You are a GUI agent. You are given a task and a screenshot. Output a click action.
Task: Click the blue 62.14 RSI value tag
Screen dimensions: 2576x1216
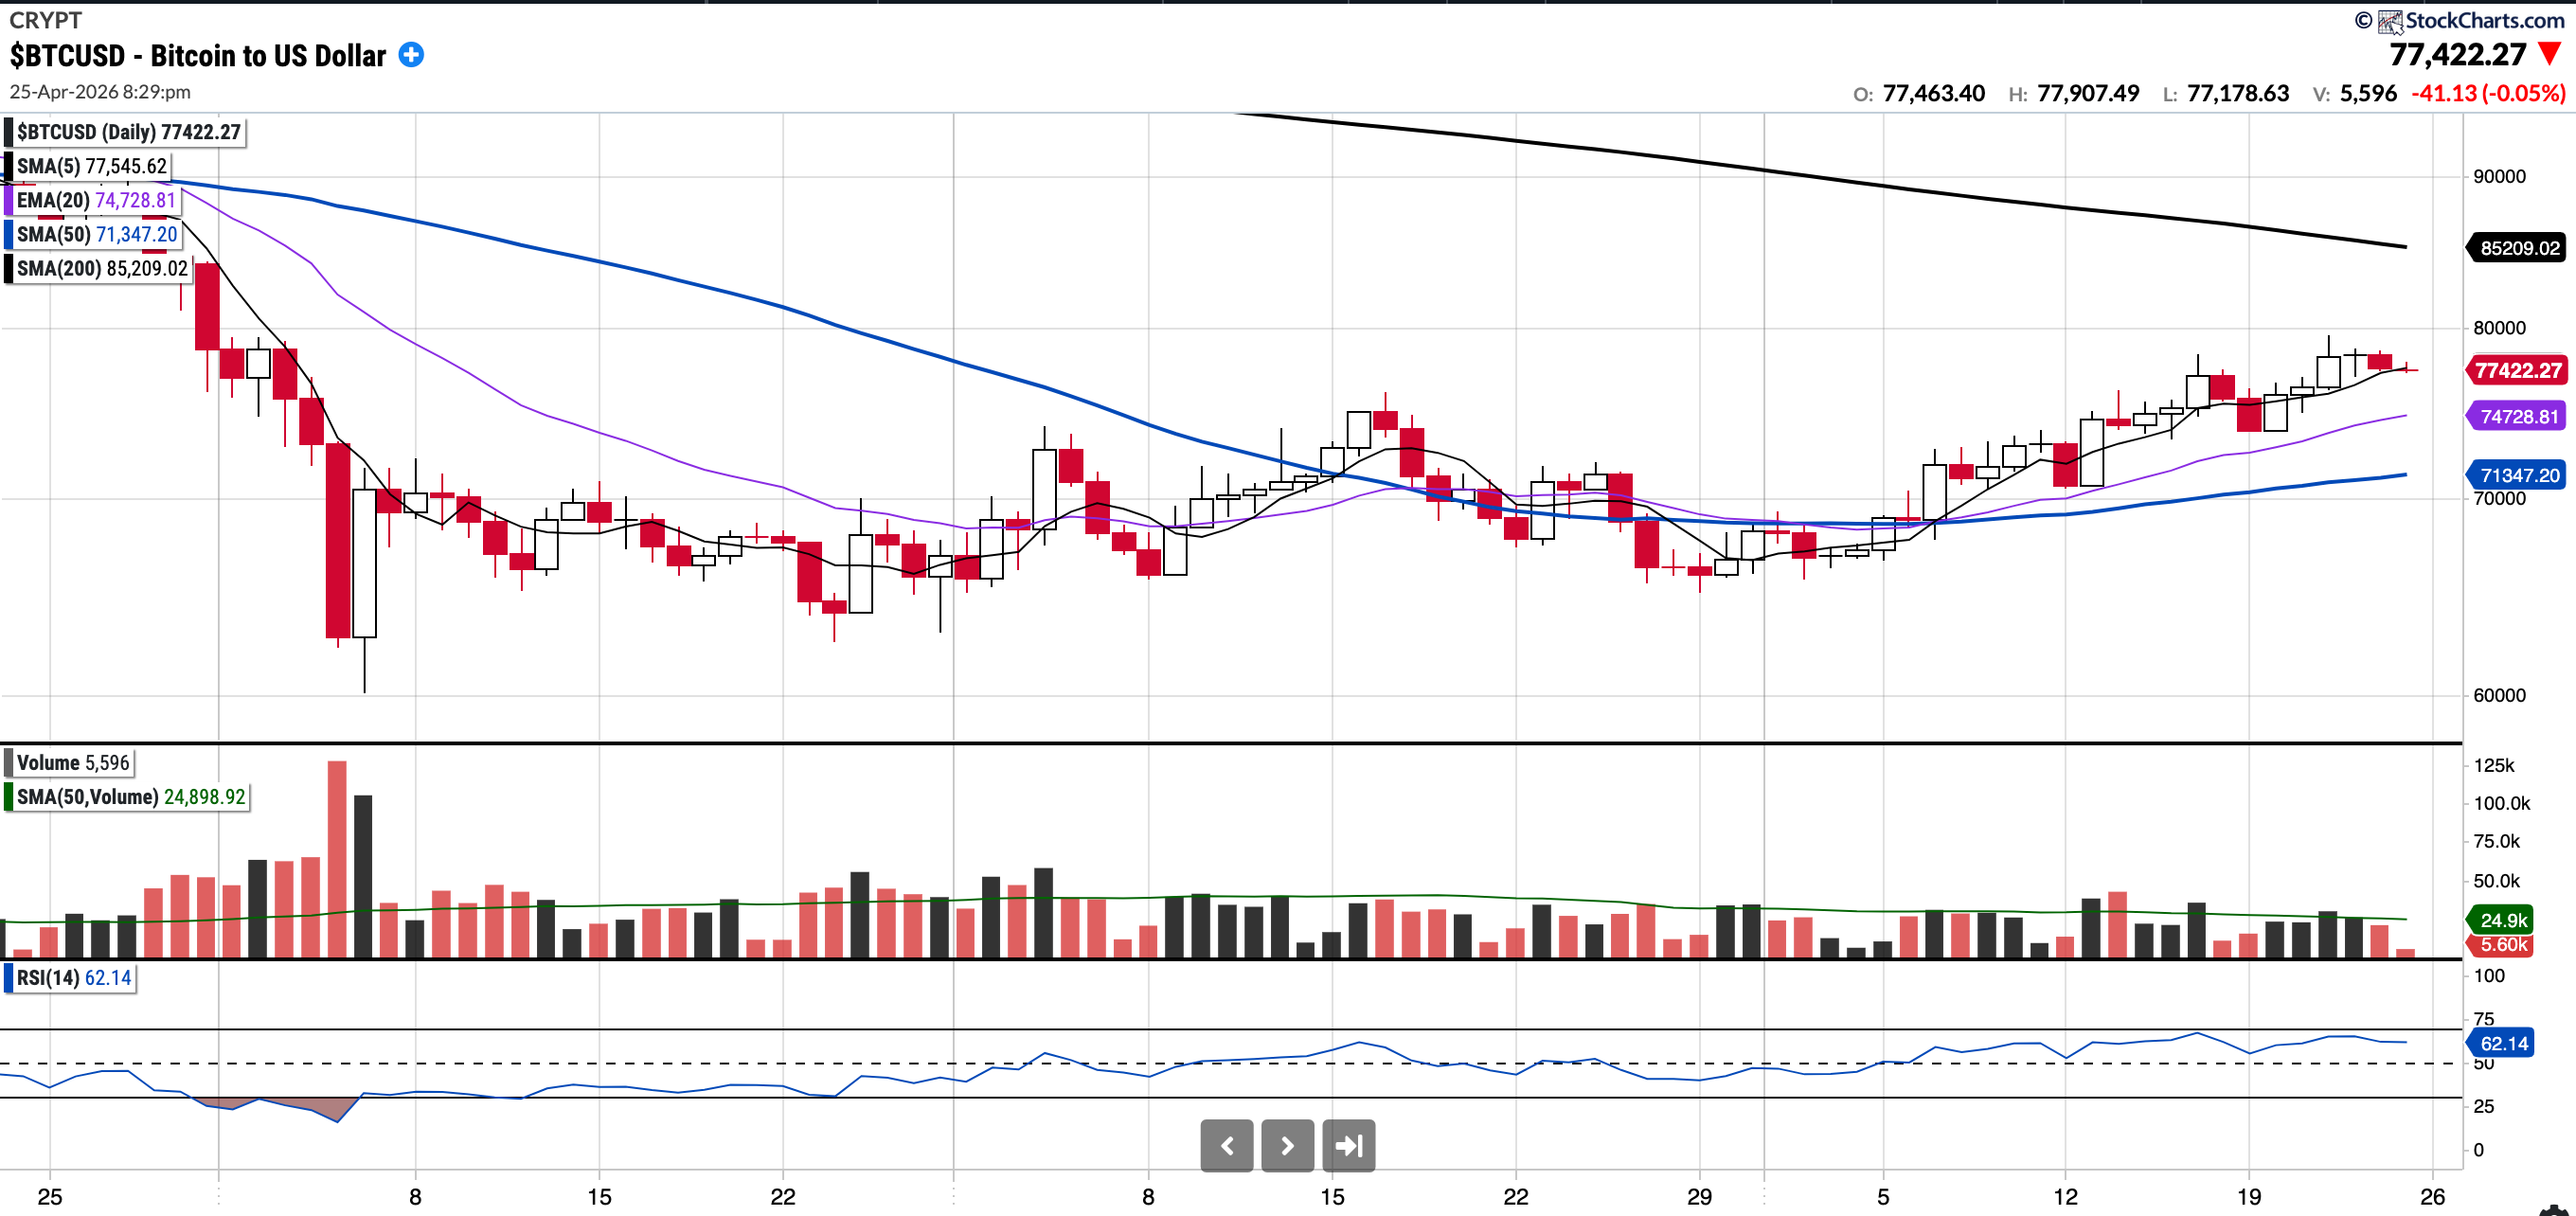[2503, 1043]
